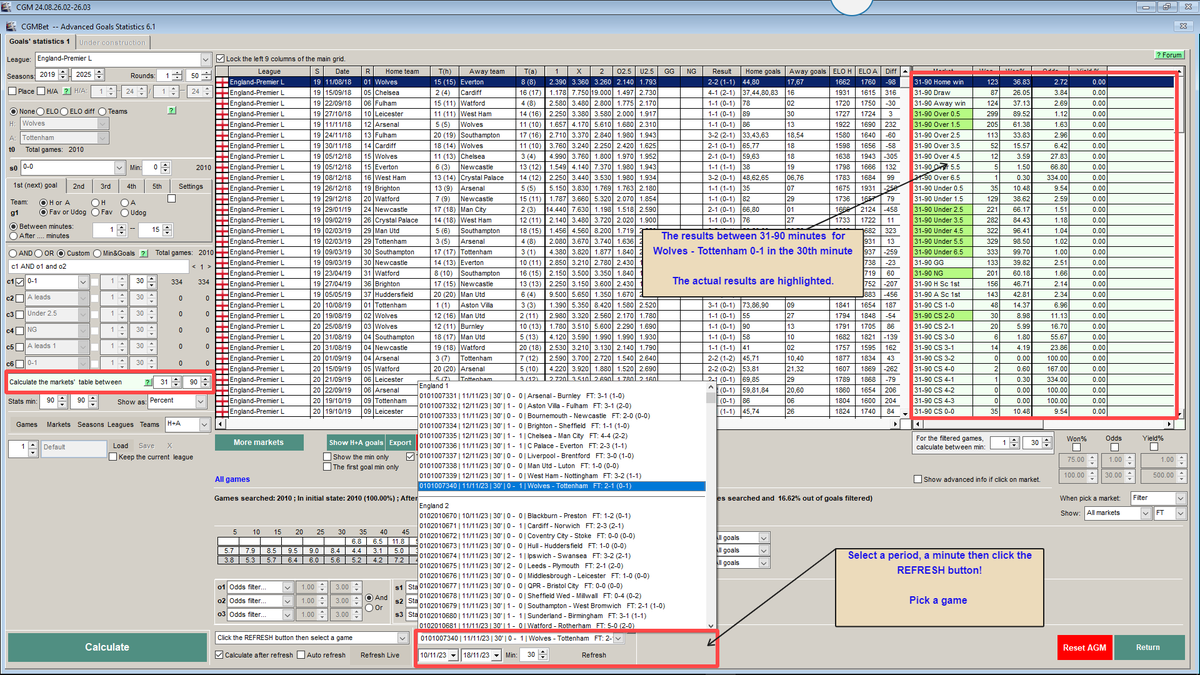The width and height of the screenshot is (1200, 675).
Task: Switch to Markets view tab
Action: point(58,424)
